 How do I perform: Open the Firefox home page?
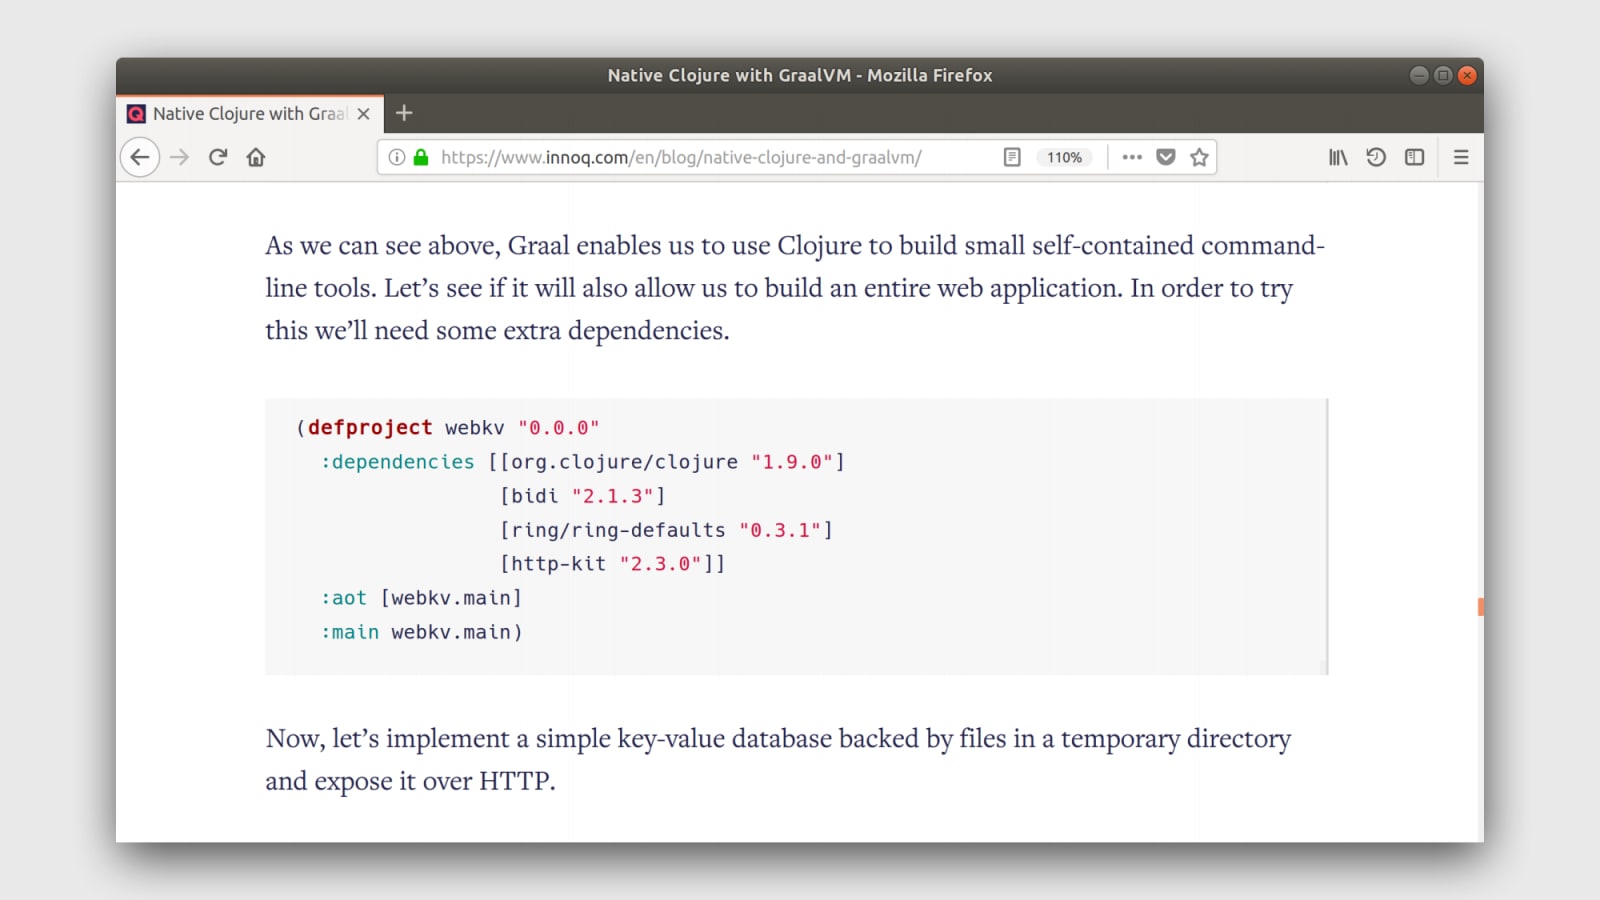click(x=256, y=157)
